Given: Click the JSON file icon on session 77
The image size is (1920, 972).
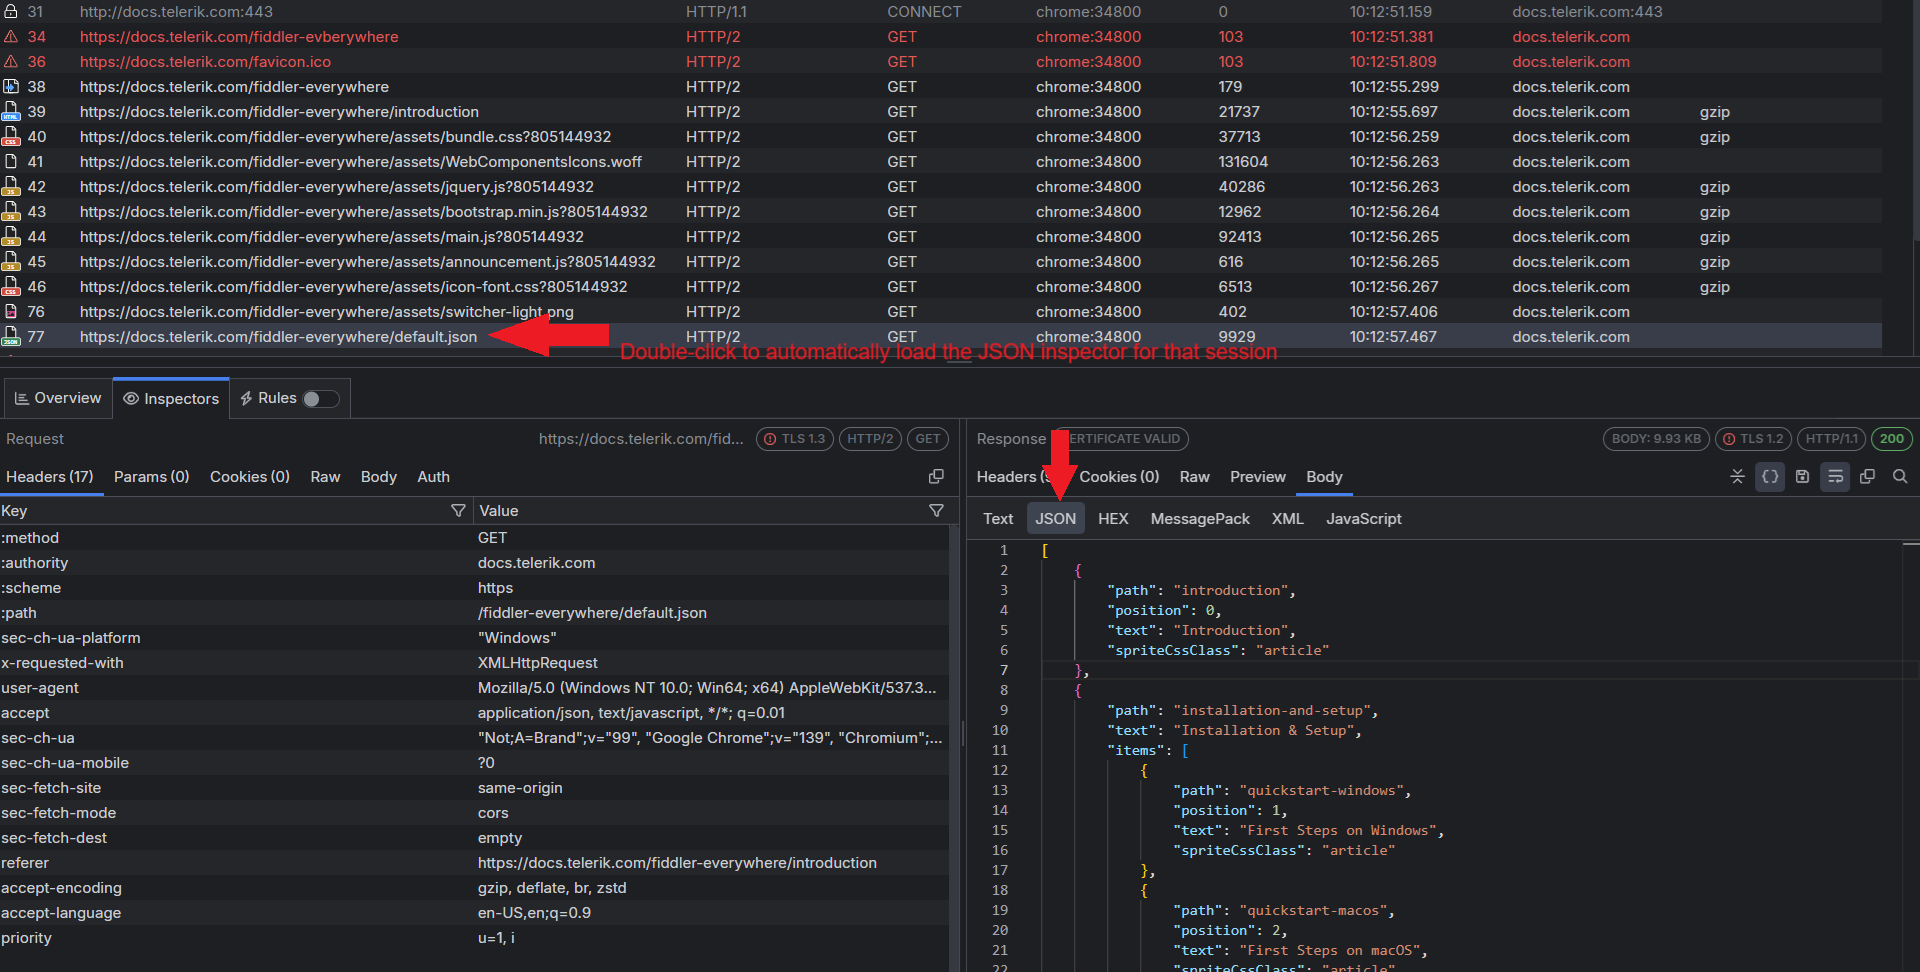Looking at the screenshot, I should 11,337.
